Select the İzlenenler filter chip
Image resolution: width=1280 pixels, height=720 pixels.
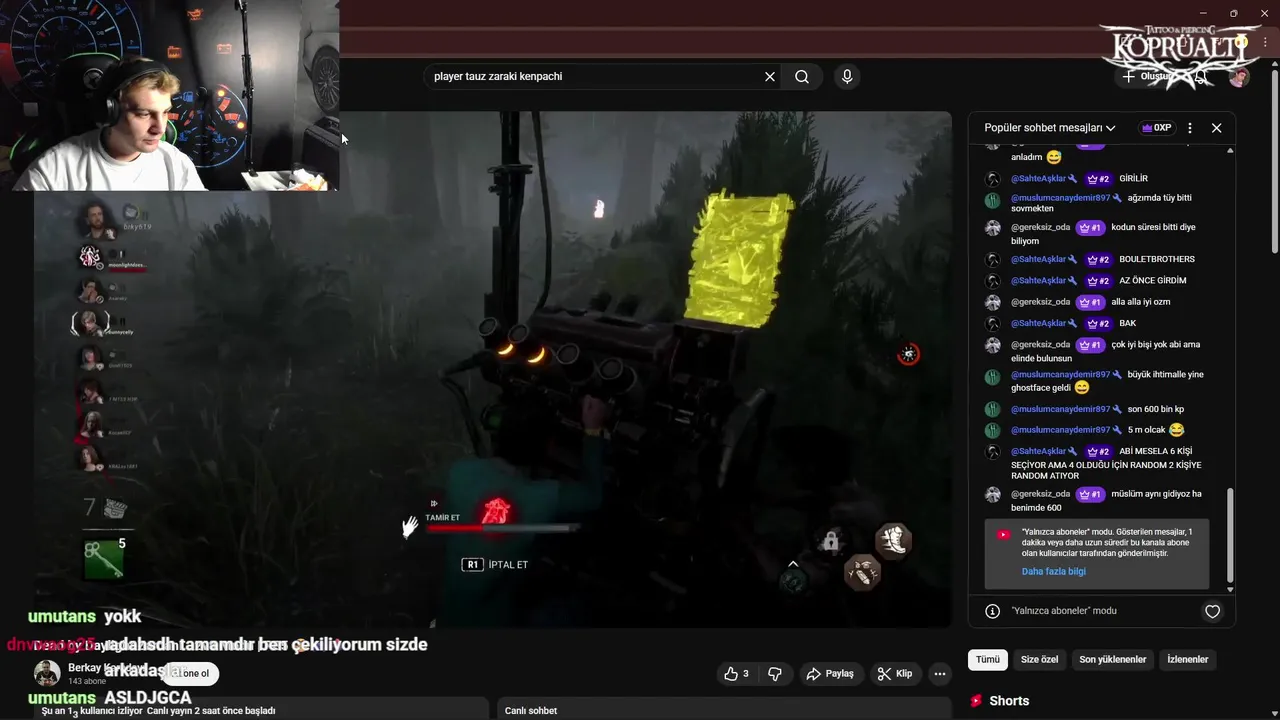click(1188, 660)
